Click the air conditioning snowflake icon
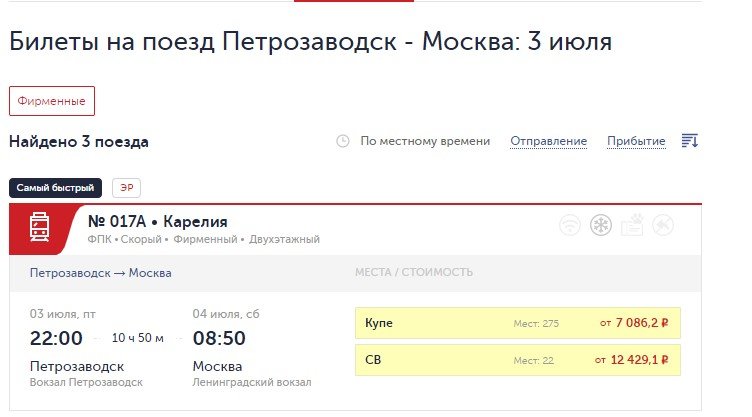 [x=601, y=226]
